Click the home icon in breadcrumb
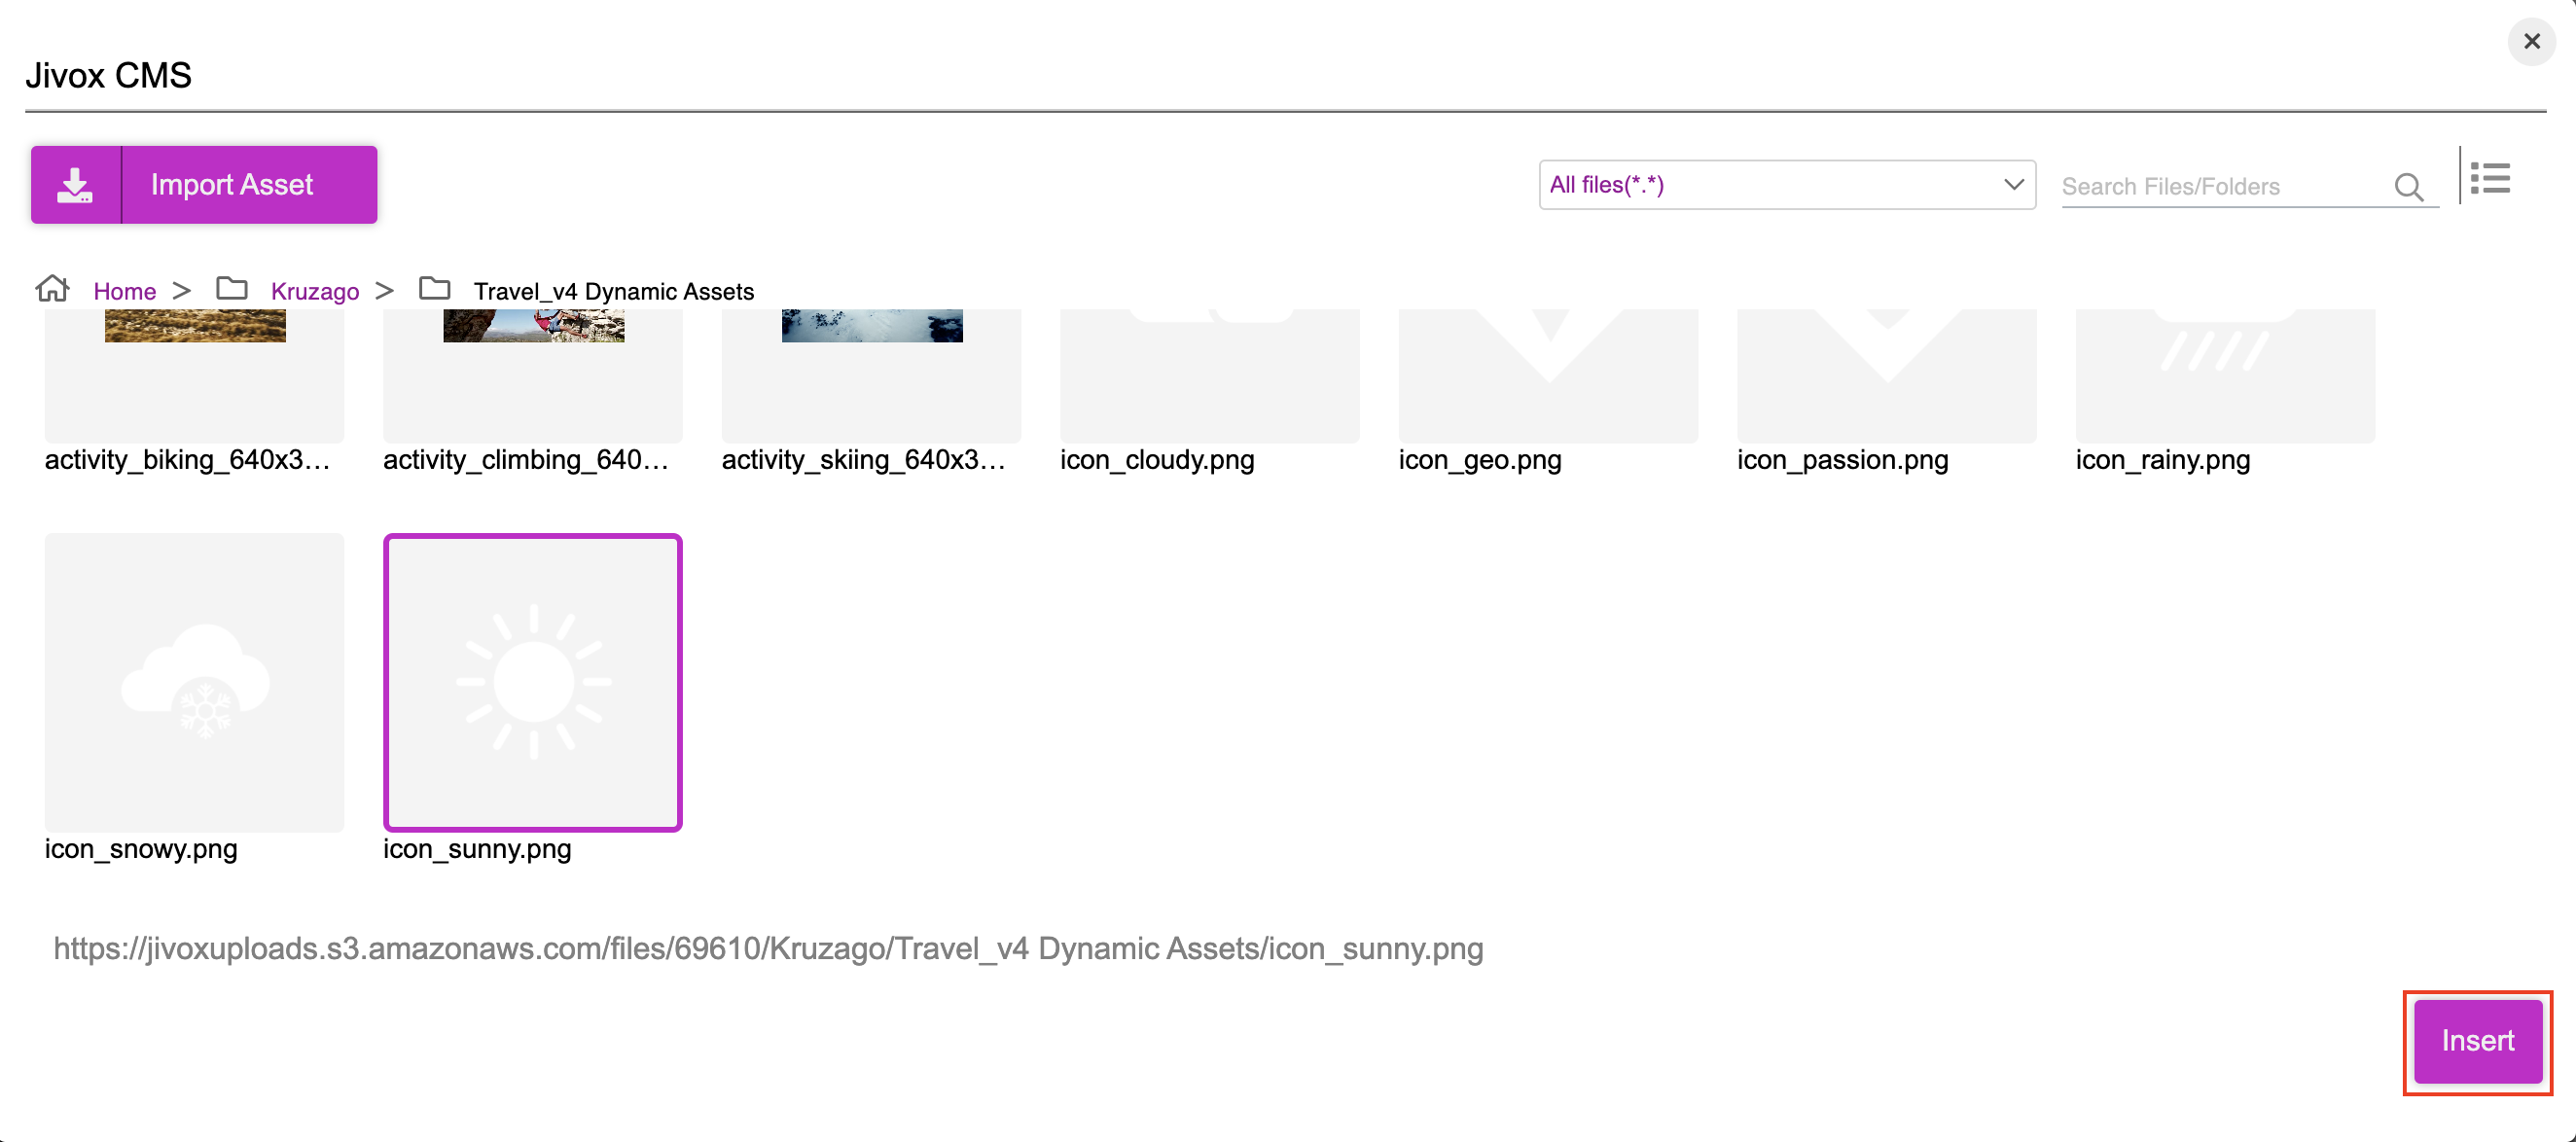 click(x=52, y=289)
